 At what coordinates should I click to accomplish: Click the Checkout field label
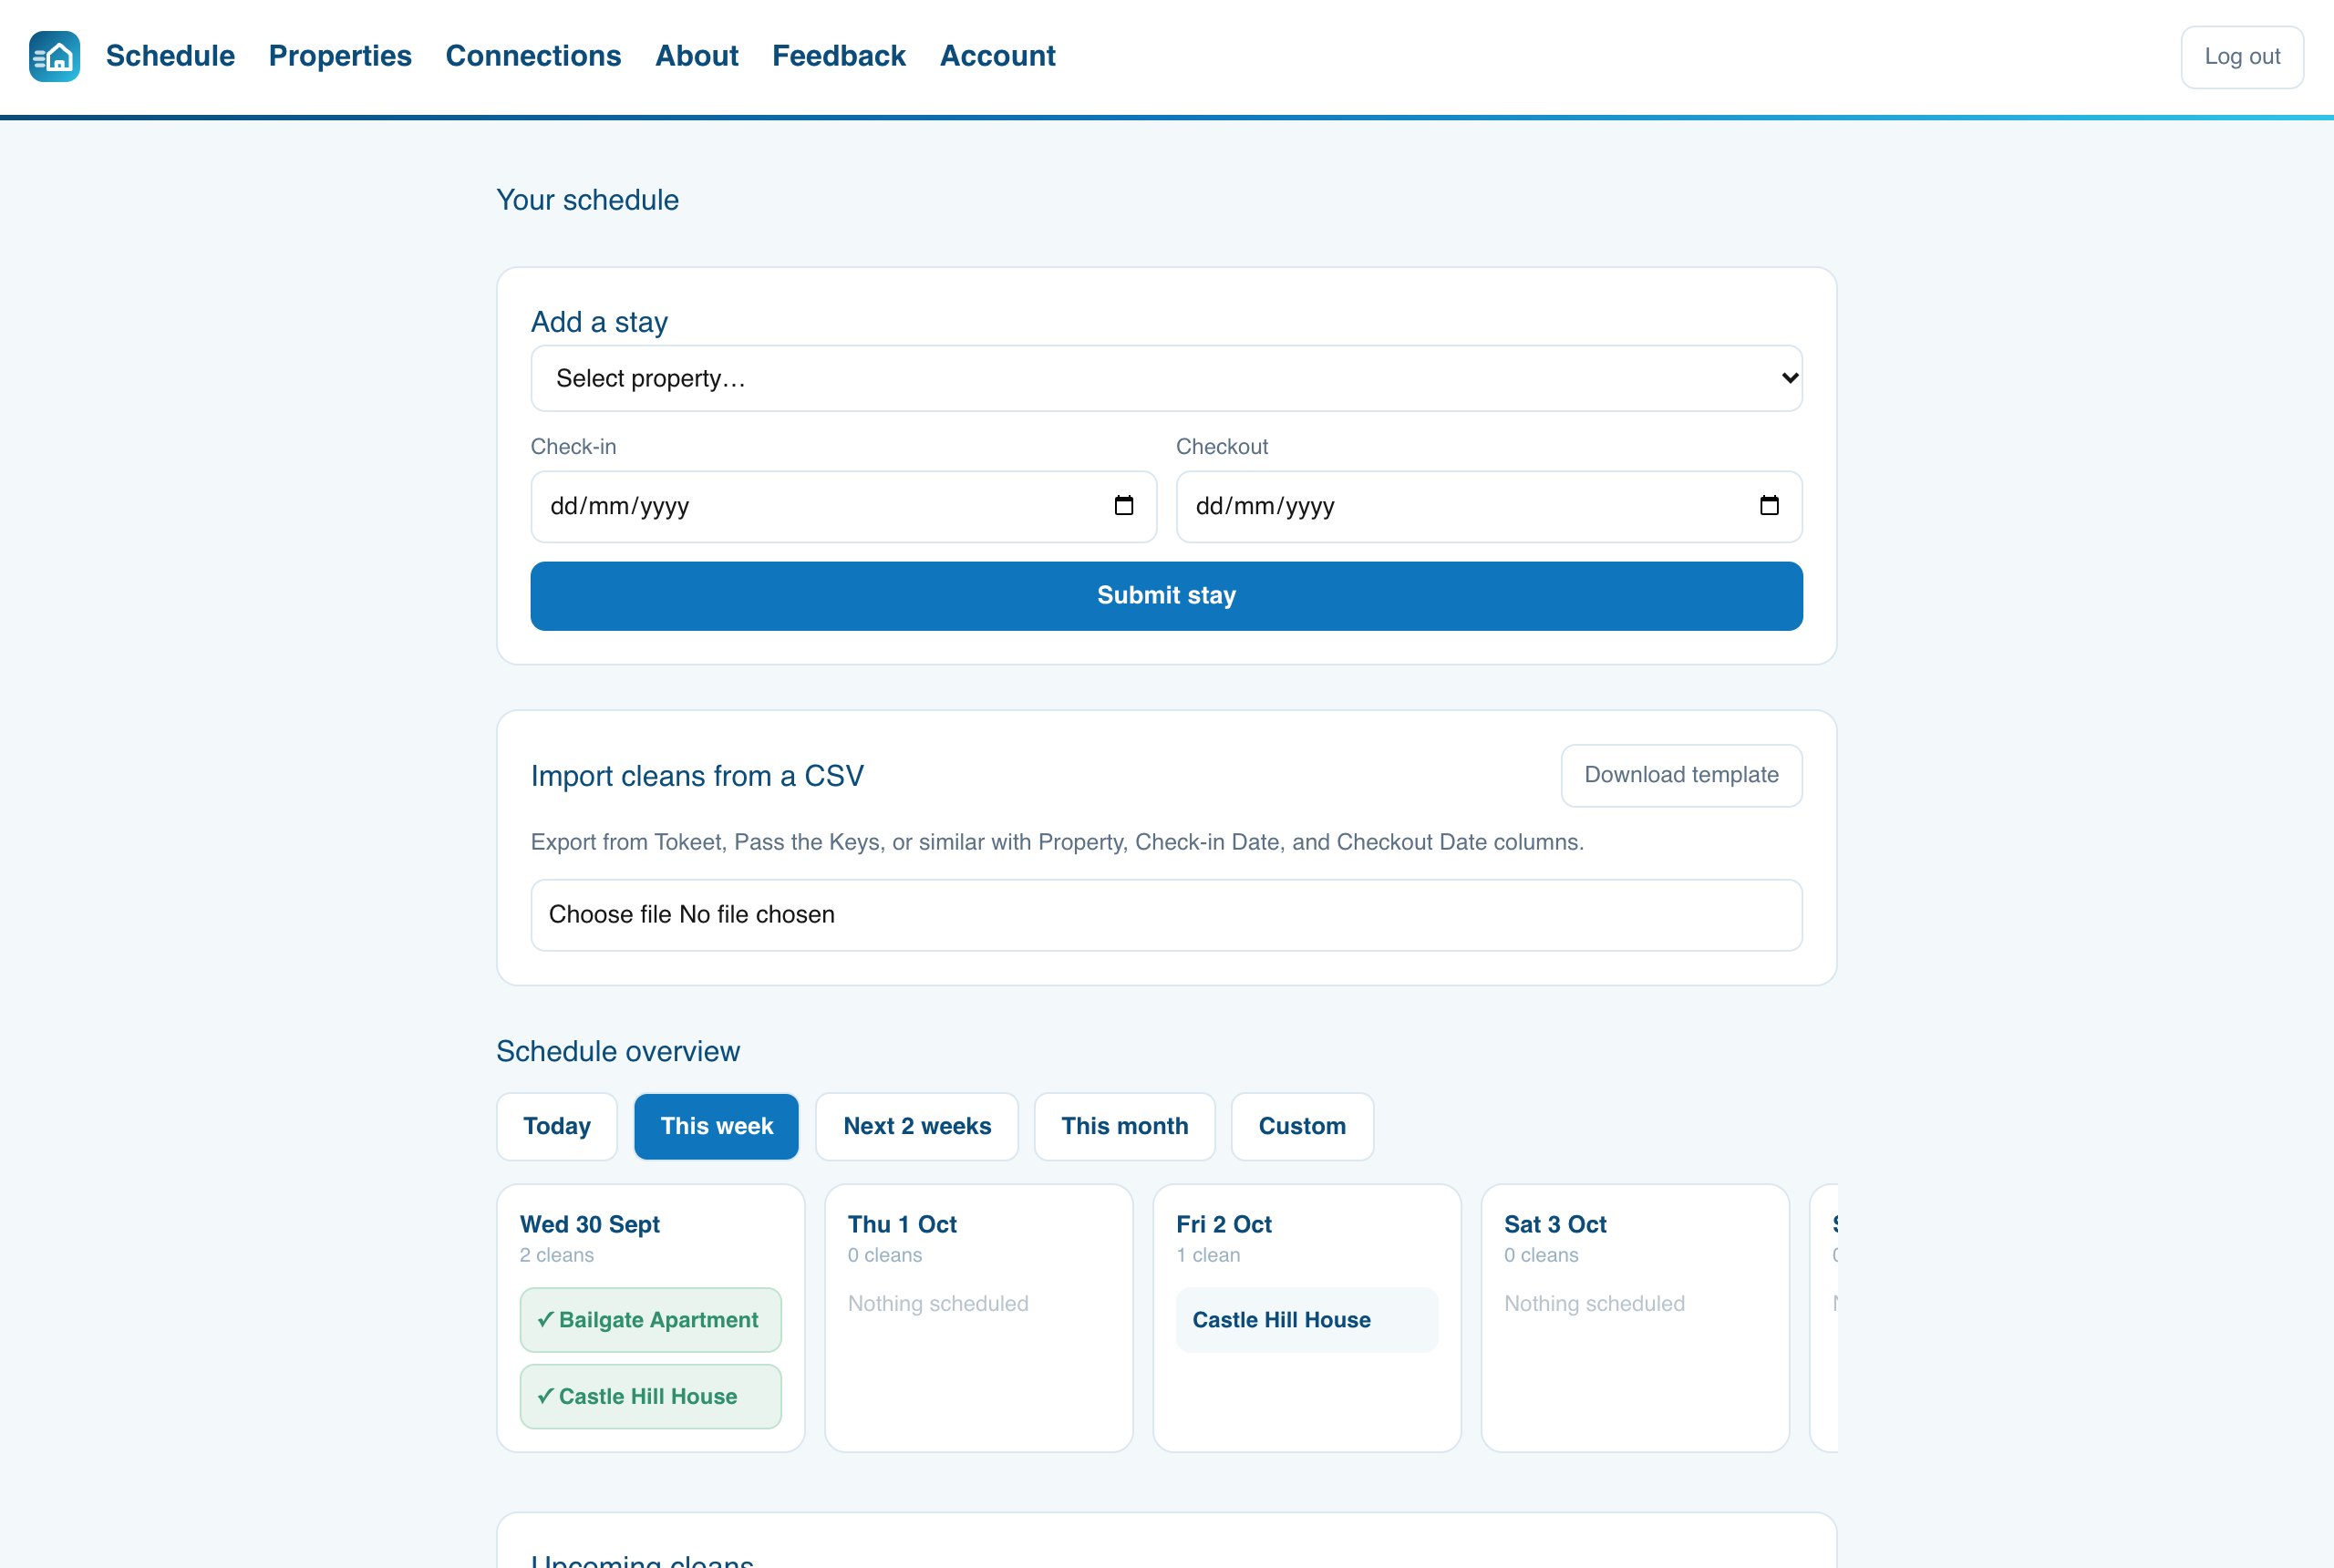(1221, 447)
